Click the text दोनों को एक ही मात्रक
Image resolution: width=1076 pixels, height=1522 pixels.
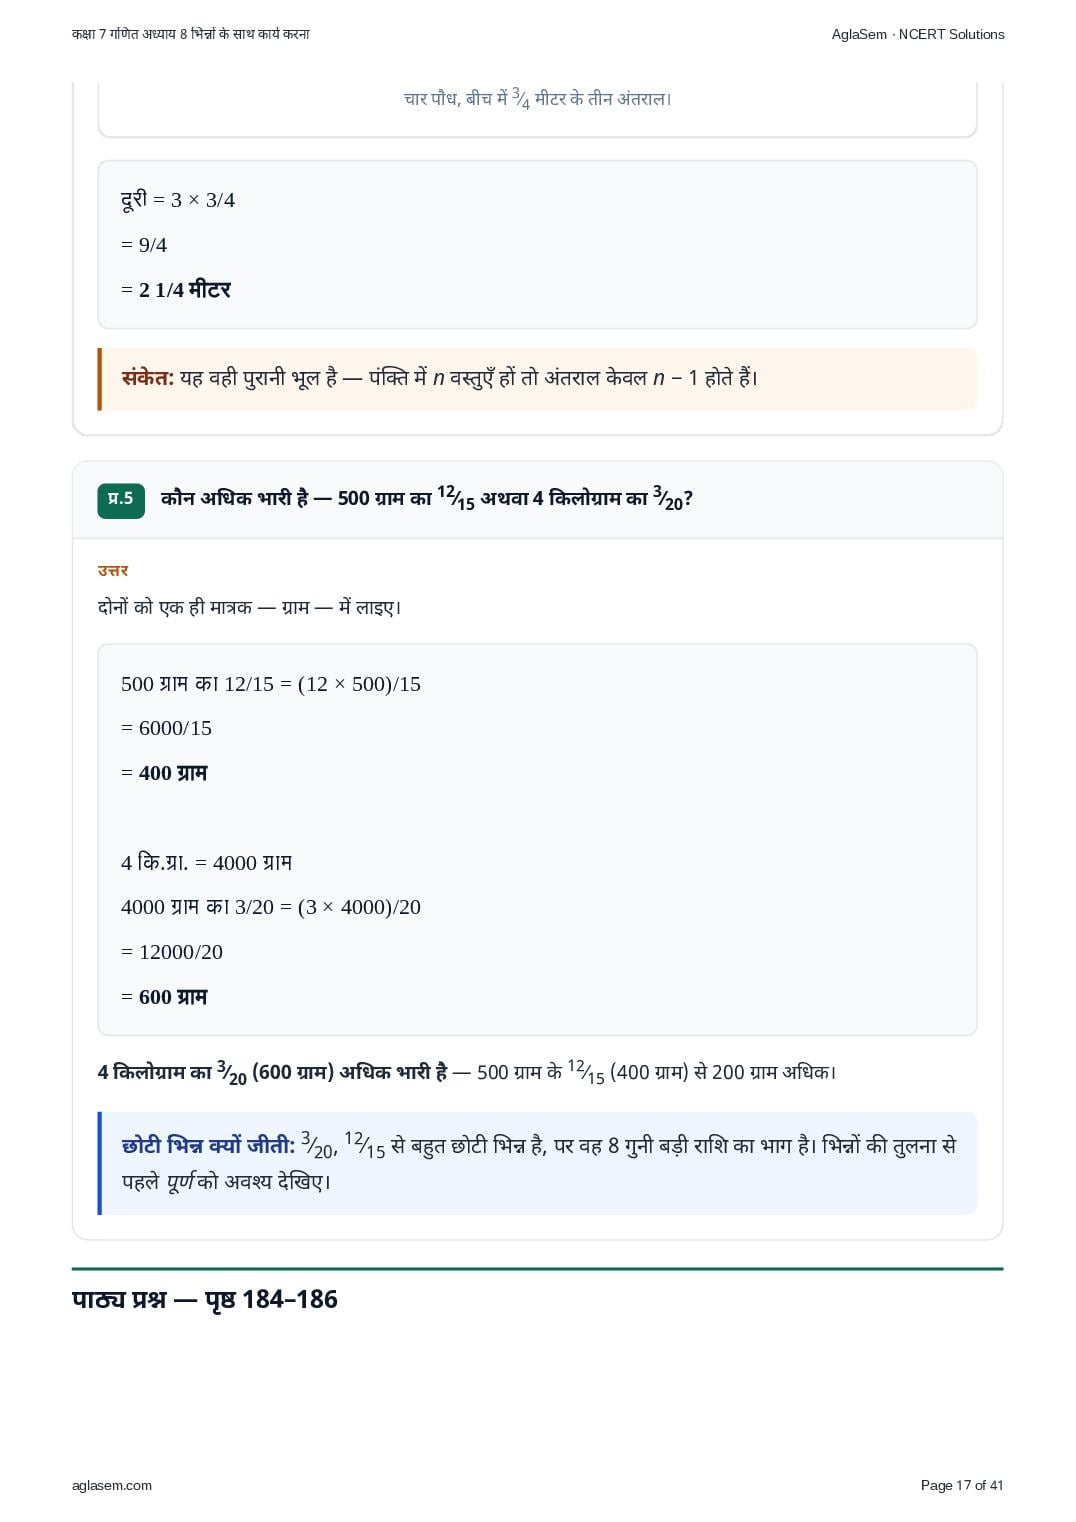(x=249, y=607)
